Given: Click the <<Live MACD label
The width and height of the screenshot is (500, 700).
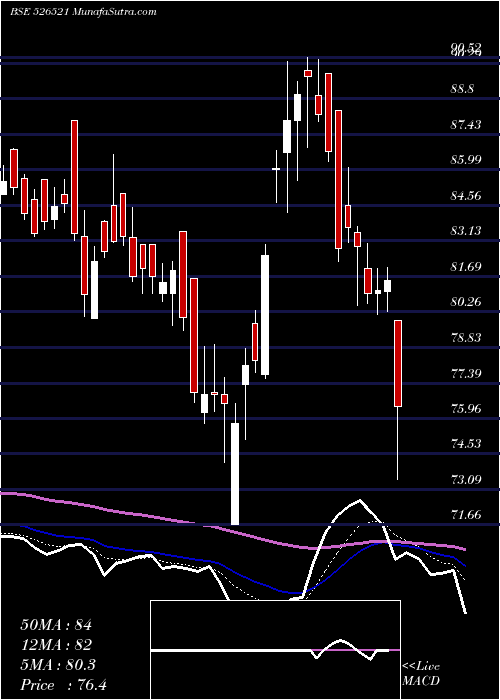Looking at the screenshot, I should click(x=421, y=673).
